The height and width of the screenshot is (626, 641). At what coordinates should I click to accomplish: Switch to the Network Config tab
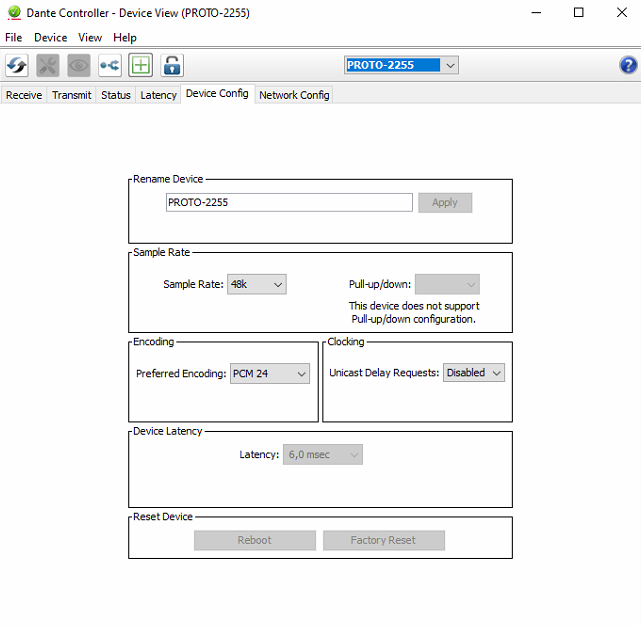(294, 95)
